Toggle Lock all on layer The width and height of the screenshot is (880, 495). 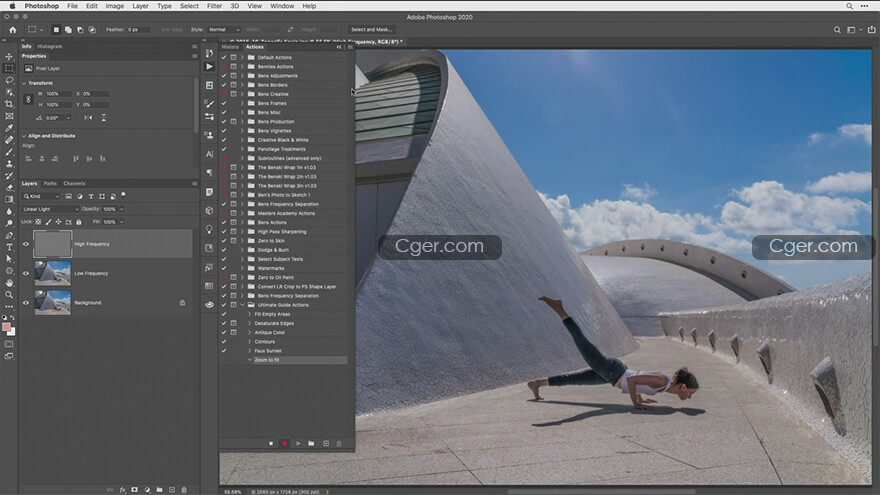(x=79, y=222)
